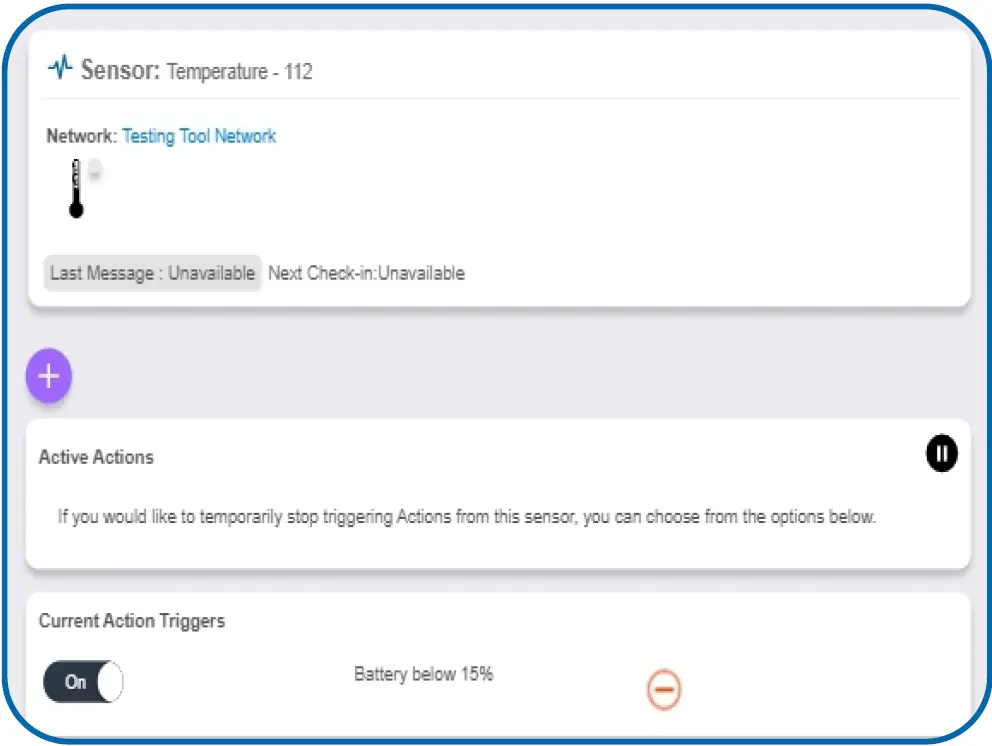Select the Temperature - 112 sensor name
Viewport: 992px width, 746px height.
click(239, 72)
